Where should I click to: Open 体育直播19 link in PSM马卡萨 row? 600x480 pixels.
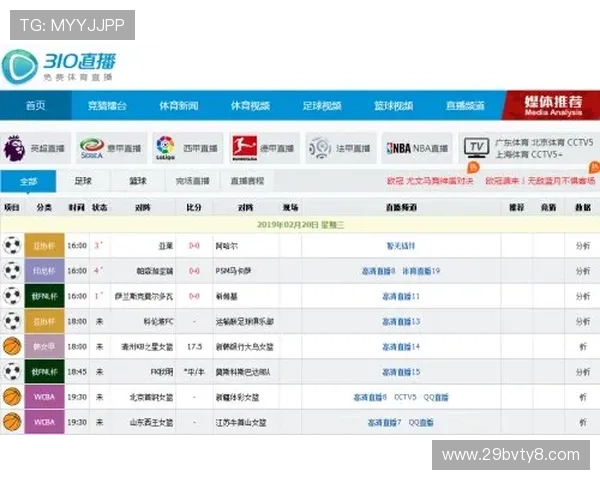coord(421,271)
